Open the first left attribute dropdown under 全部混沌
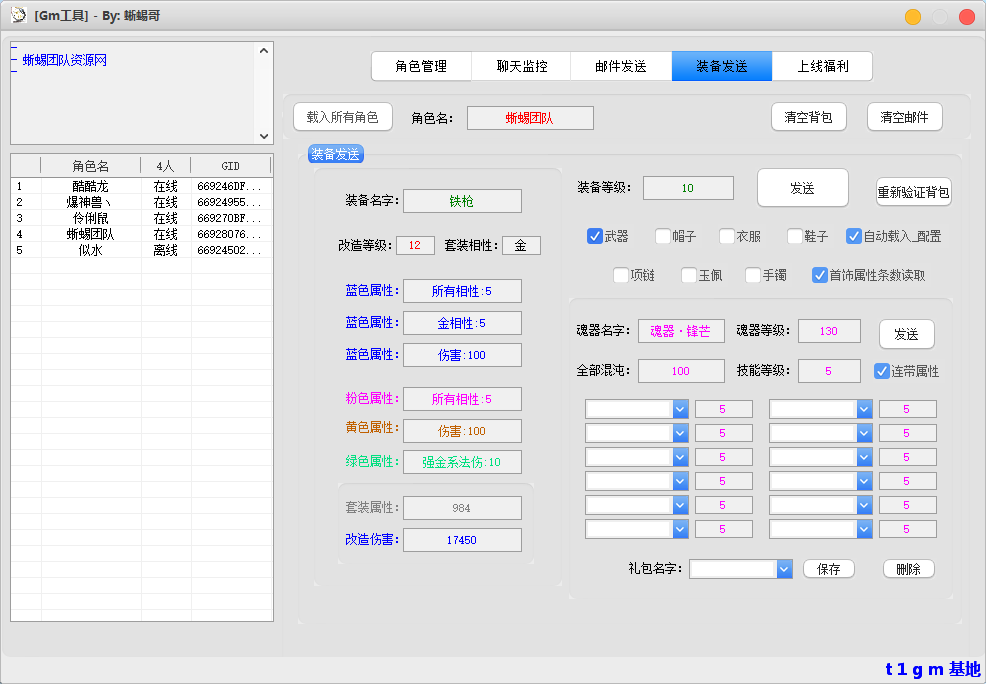 pos(680,409)
